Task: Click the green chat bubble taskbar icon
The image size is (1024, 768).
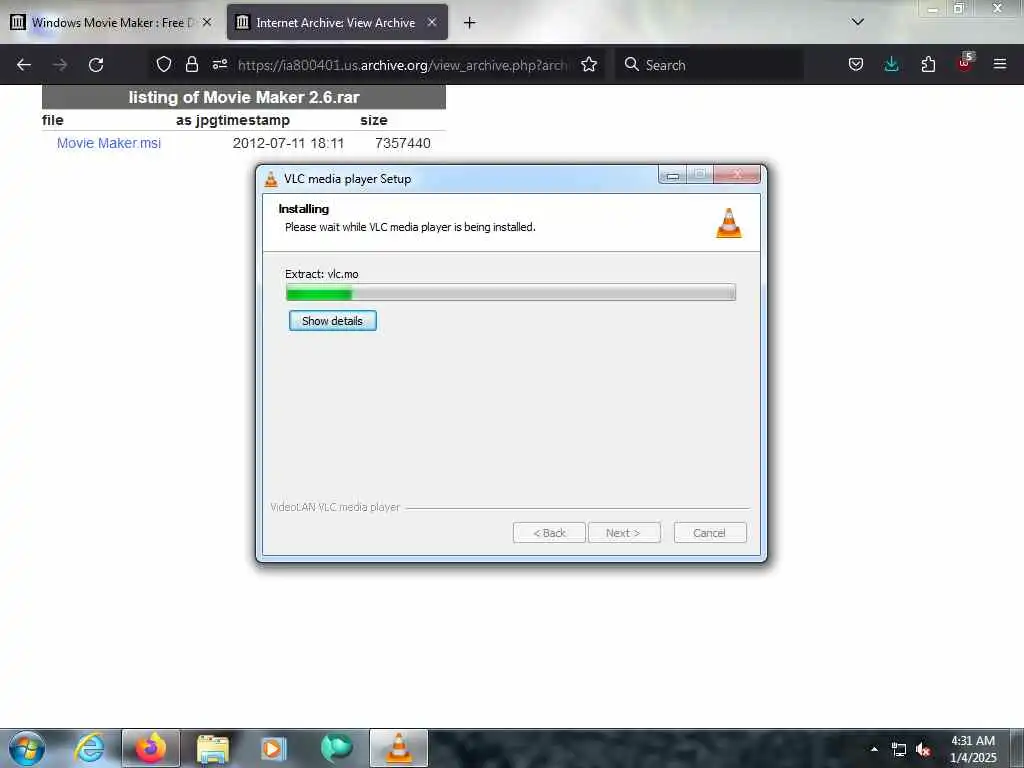Action: coord(337,748)
